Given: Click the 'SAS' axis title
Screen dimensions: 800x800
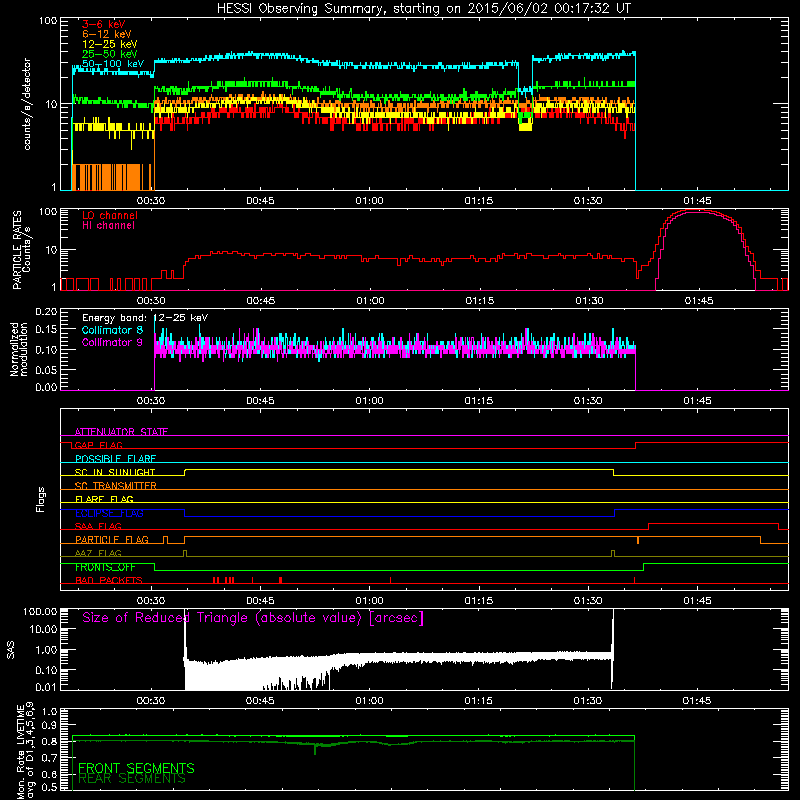Looking at the screenshot, I should 10,649.
